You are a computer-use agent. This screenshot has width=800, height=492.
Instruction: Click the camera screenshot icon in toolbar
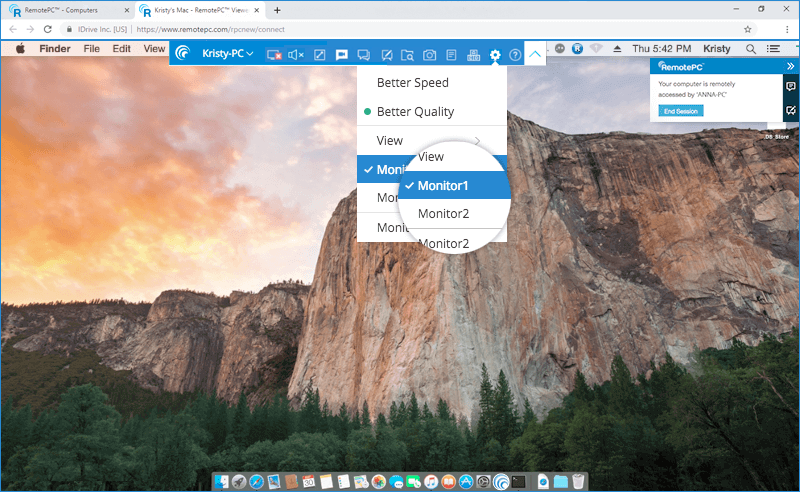429,54
